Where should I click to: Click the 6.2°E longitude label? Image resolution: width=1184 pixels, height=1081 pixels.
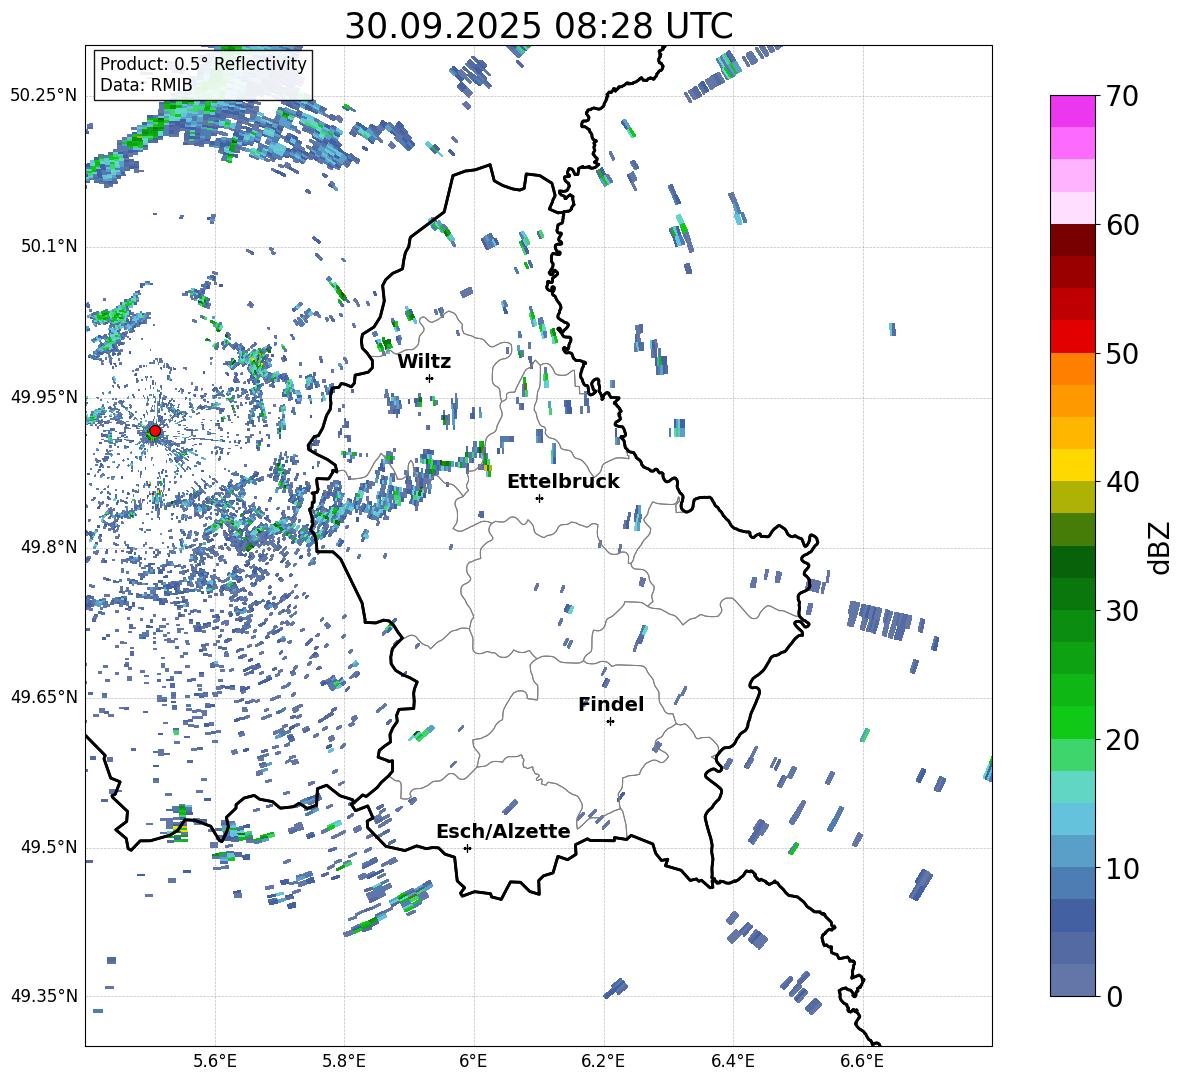603,1062
